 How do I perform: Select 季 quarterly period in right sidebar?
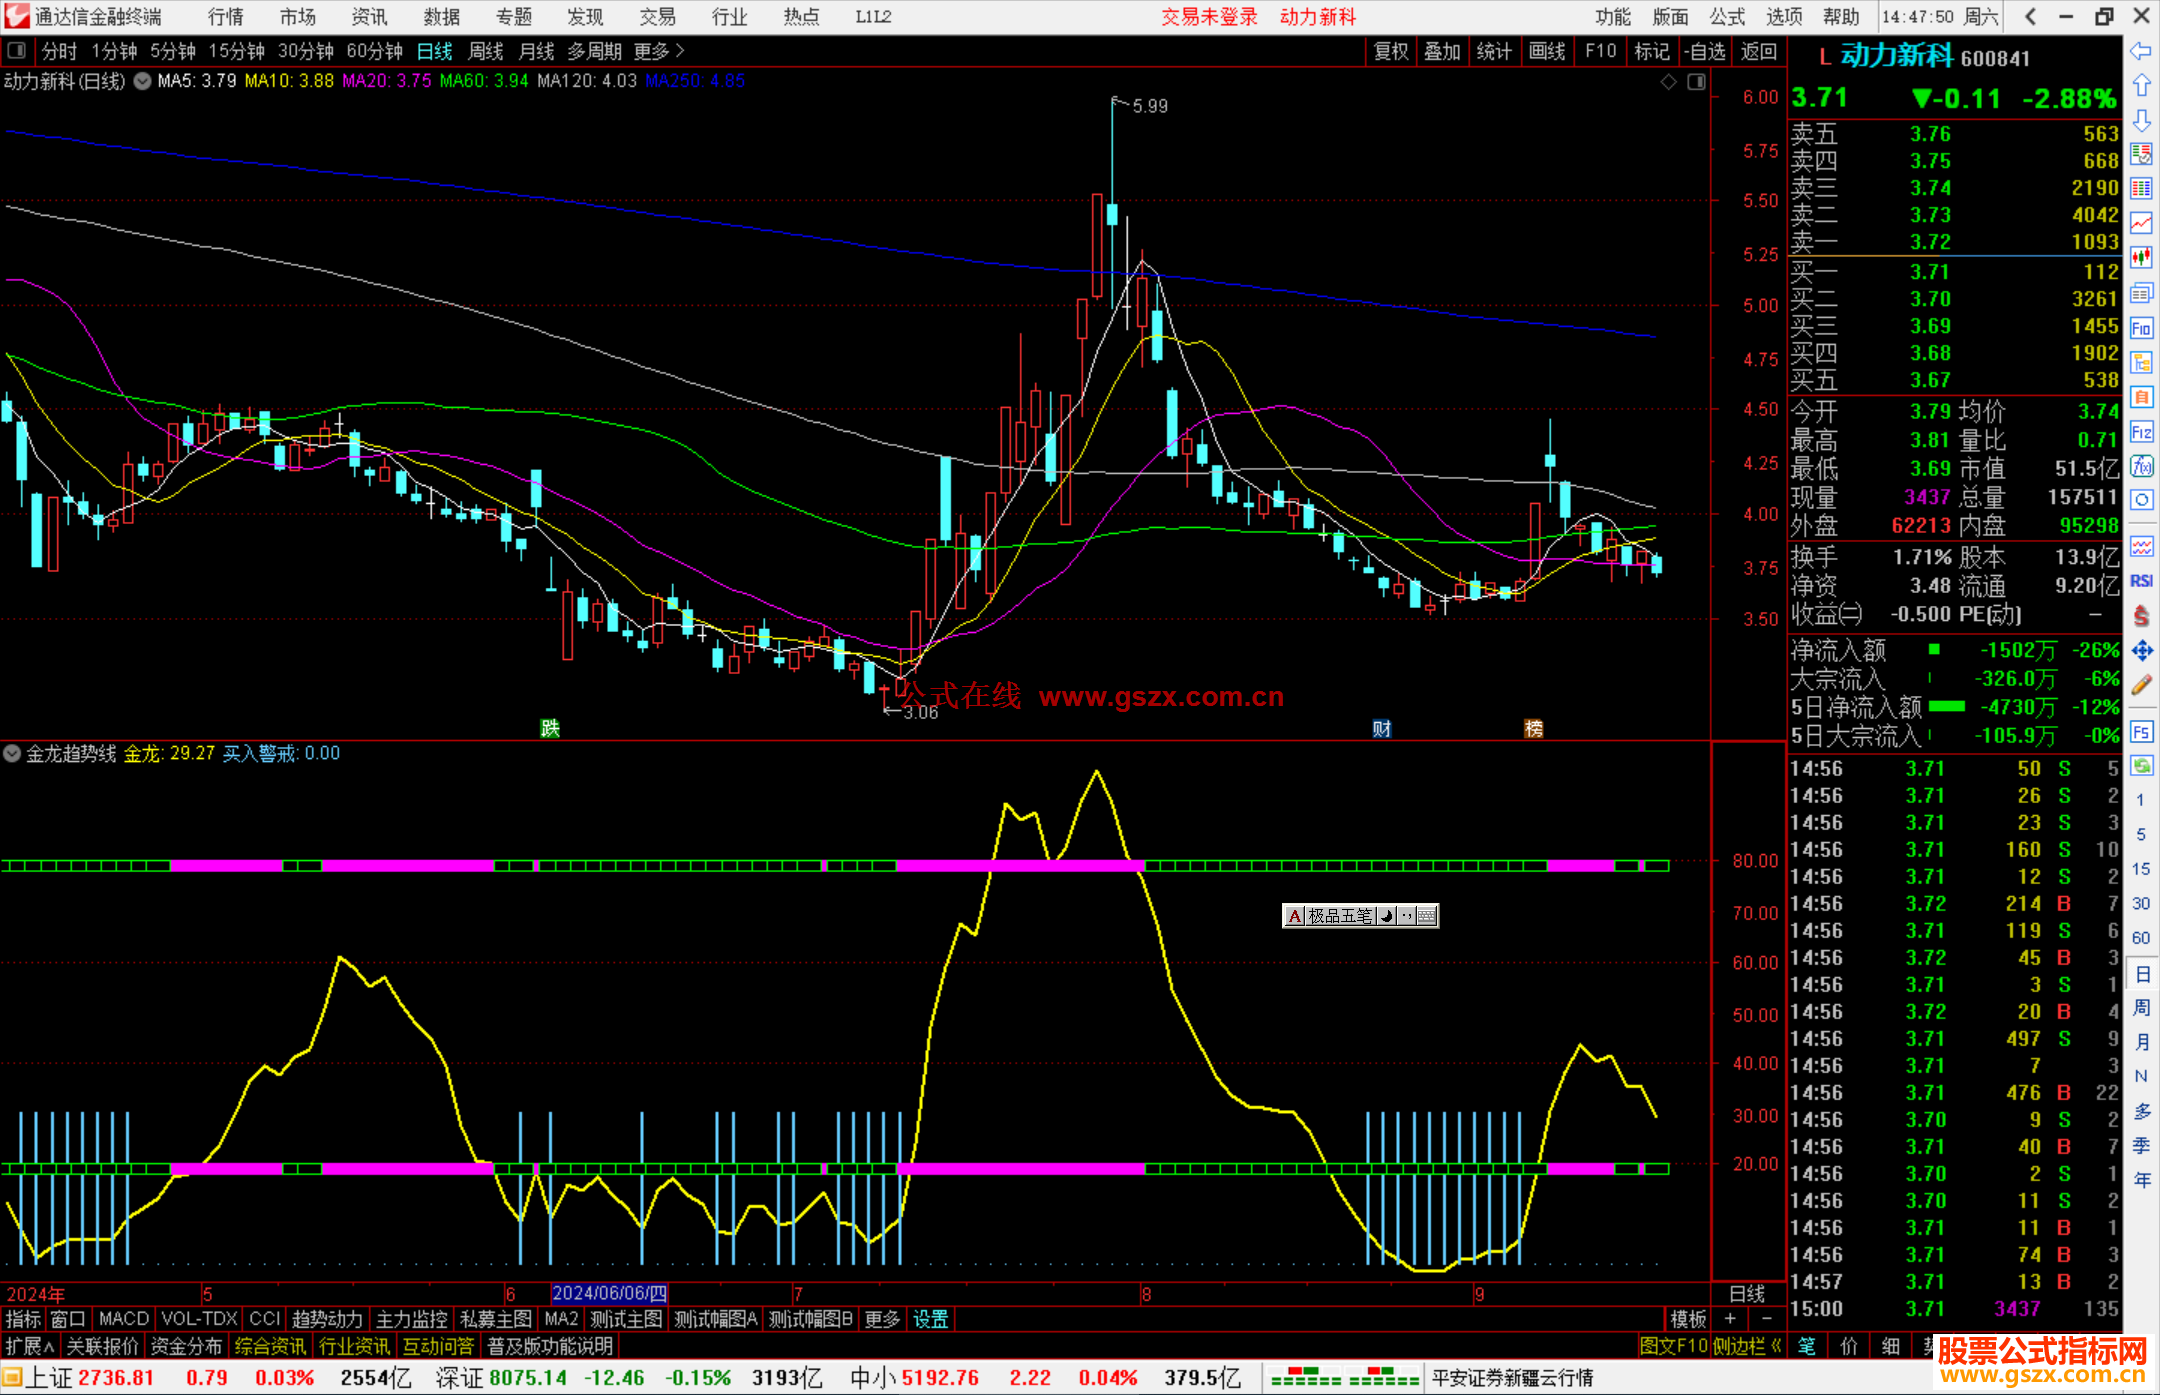click(x=2142, y=1145)
